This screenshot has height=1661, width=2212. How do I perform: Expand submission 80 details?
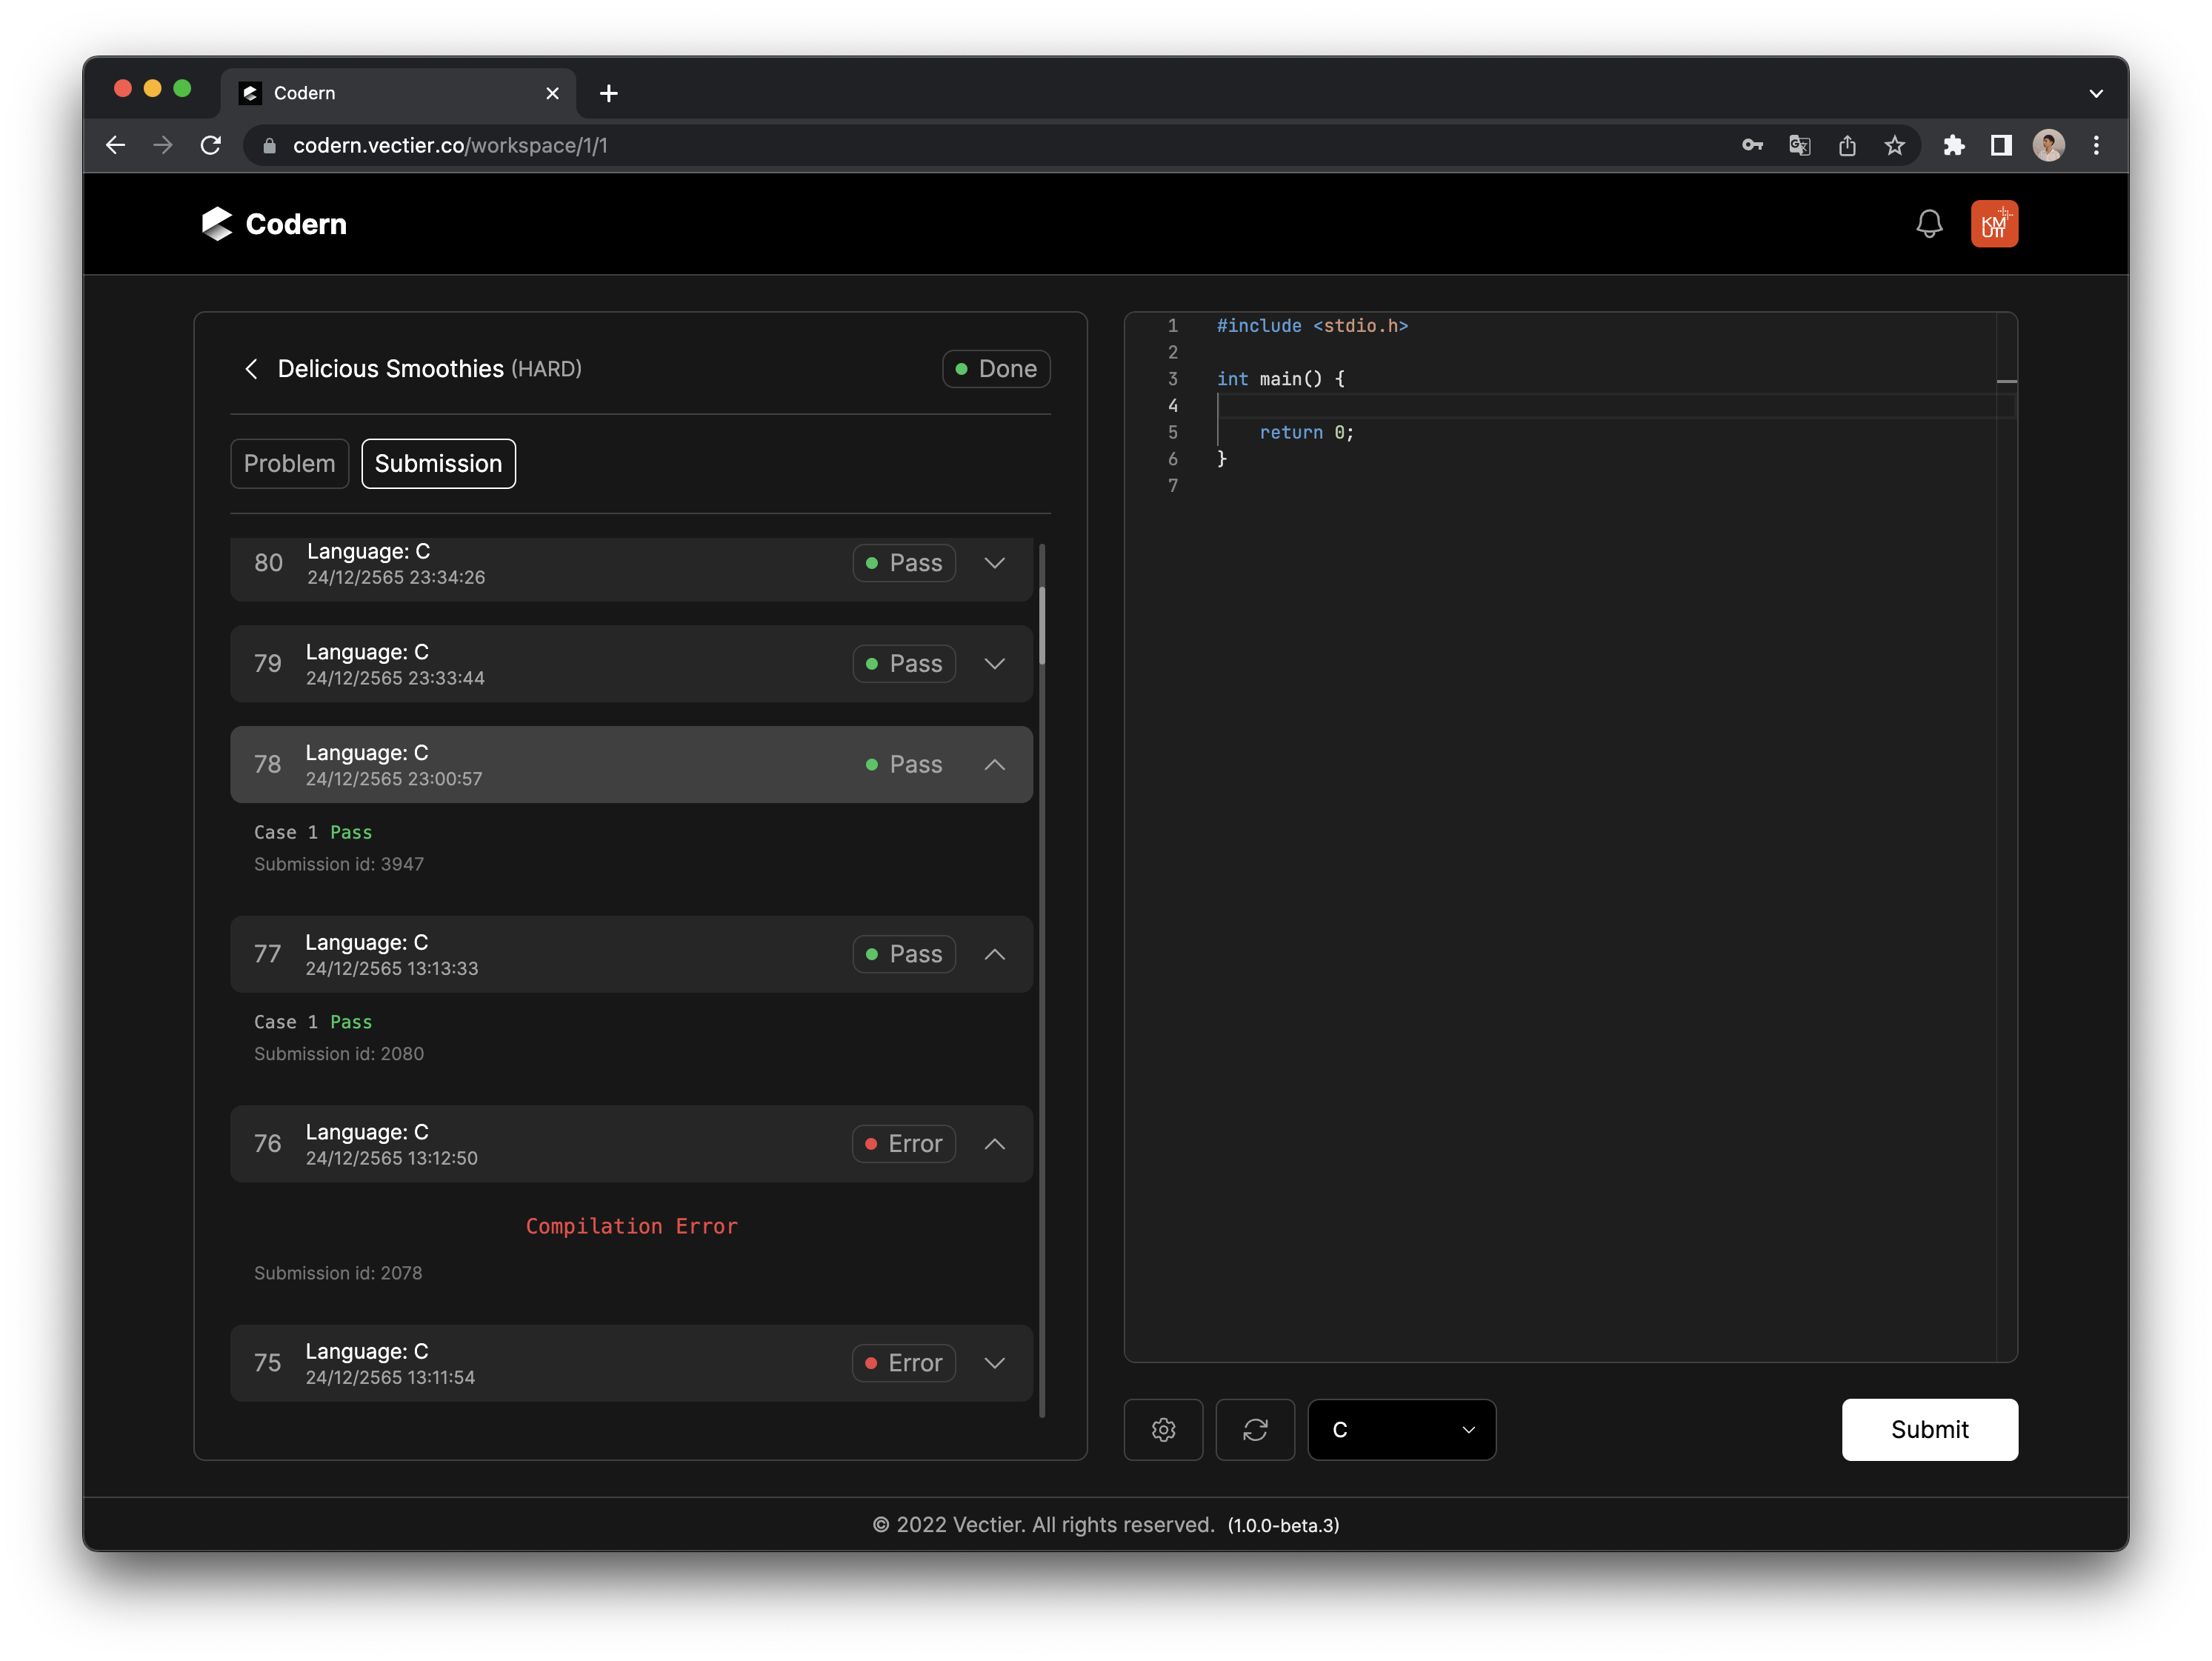995,563
